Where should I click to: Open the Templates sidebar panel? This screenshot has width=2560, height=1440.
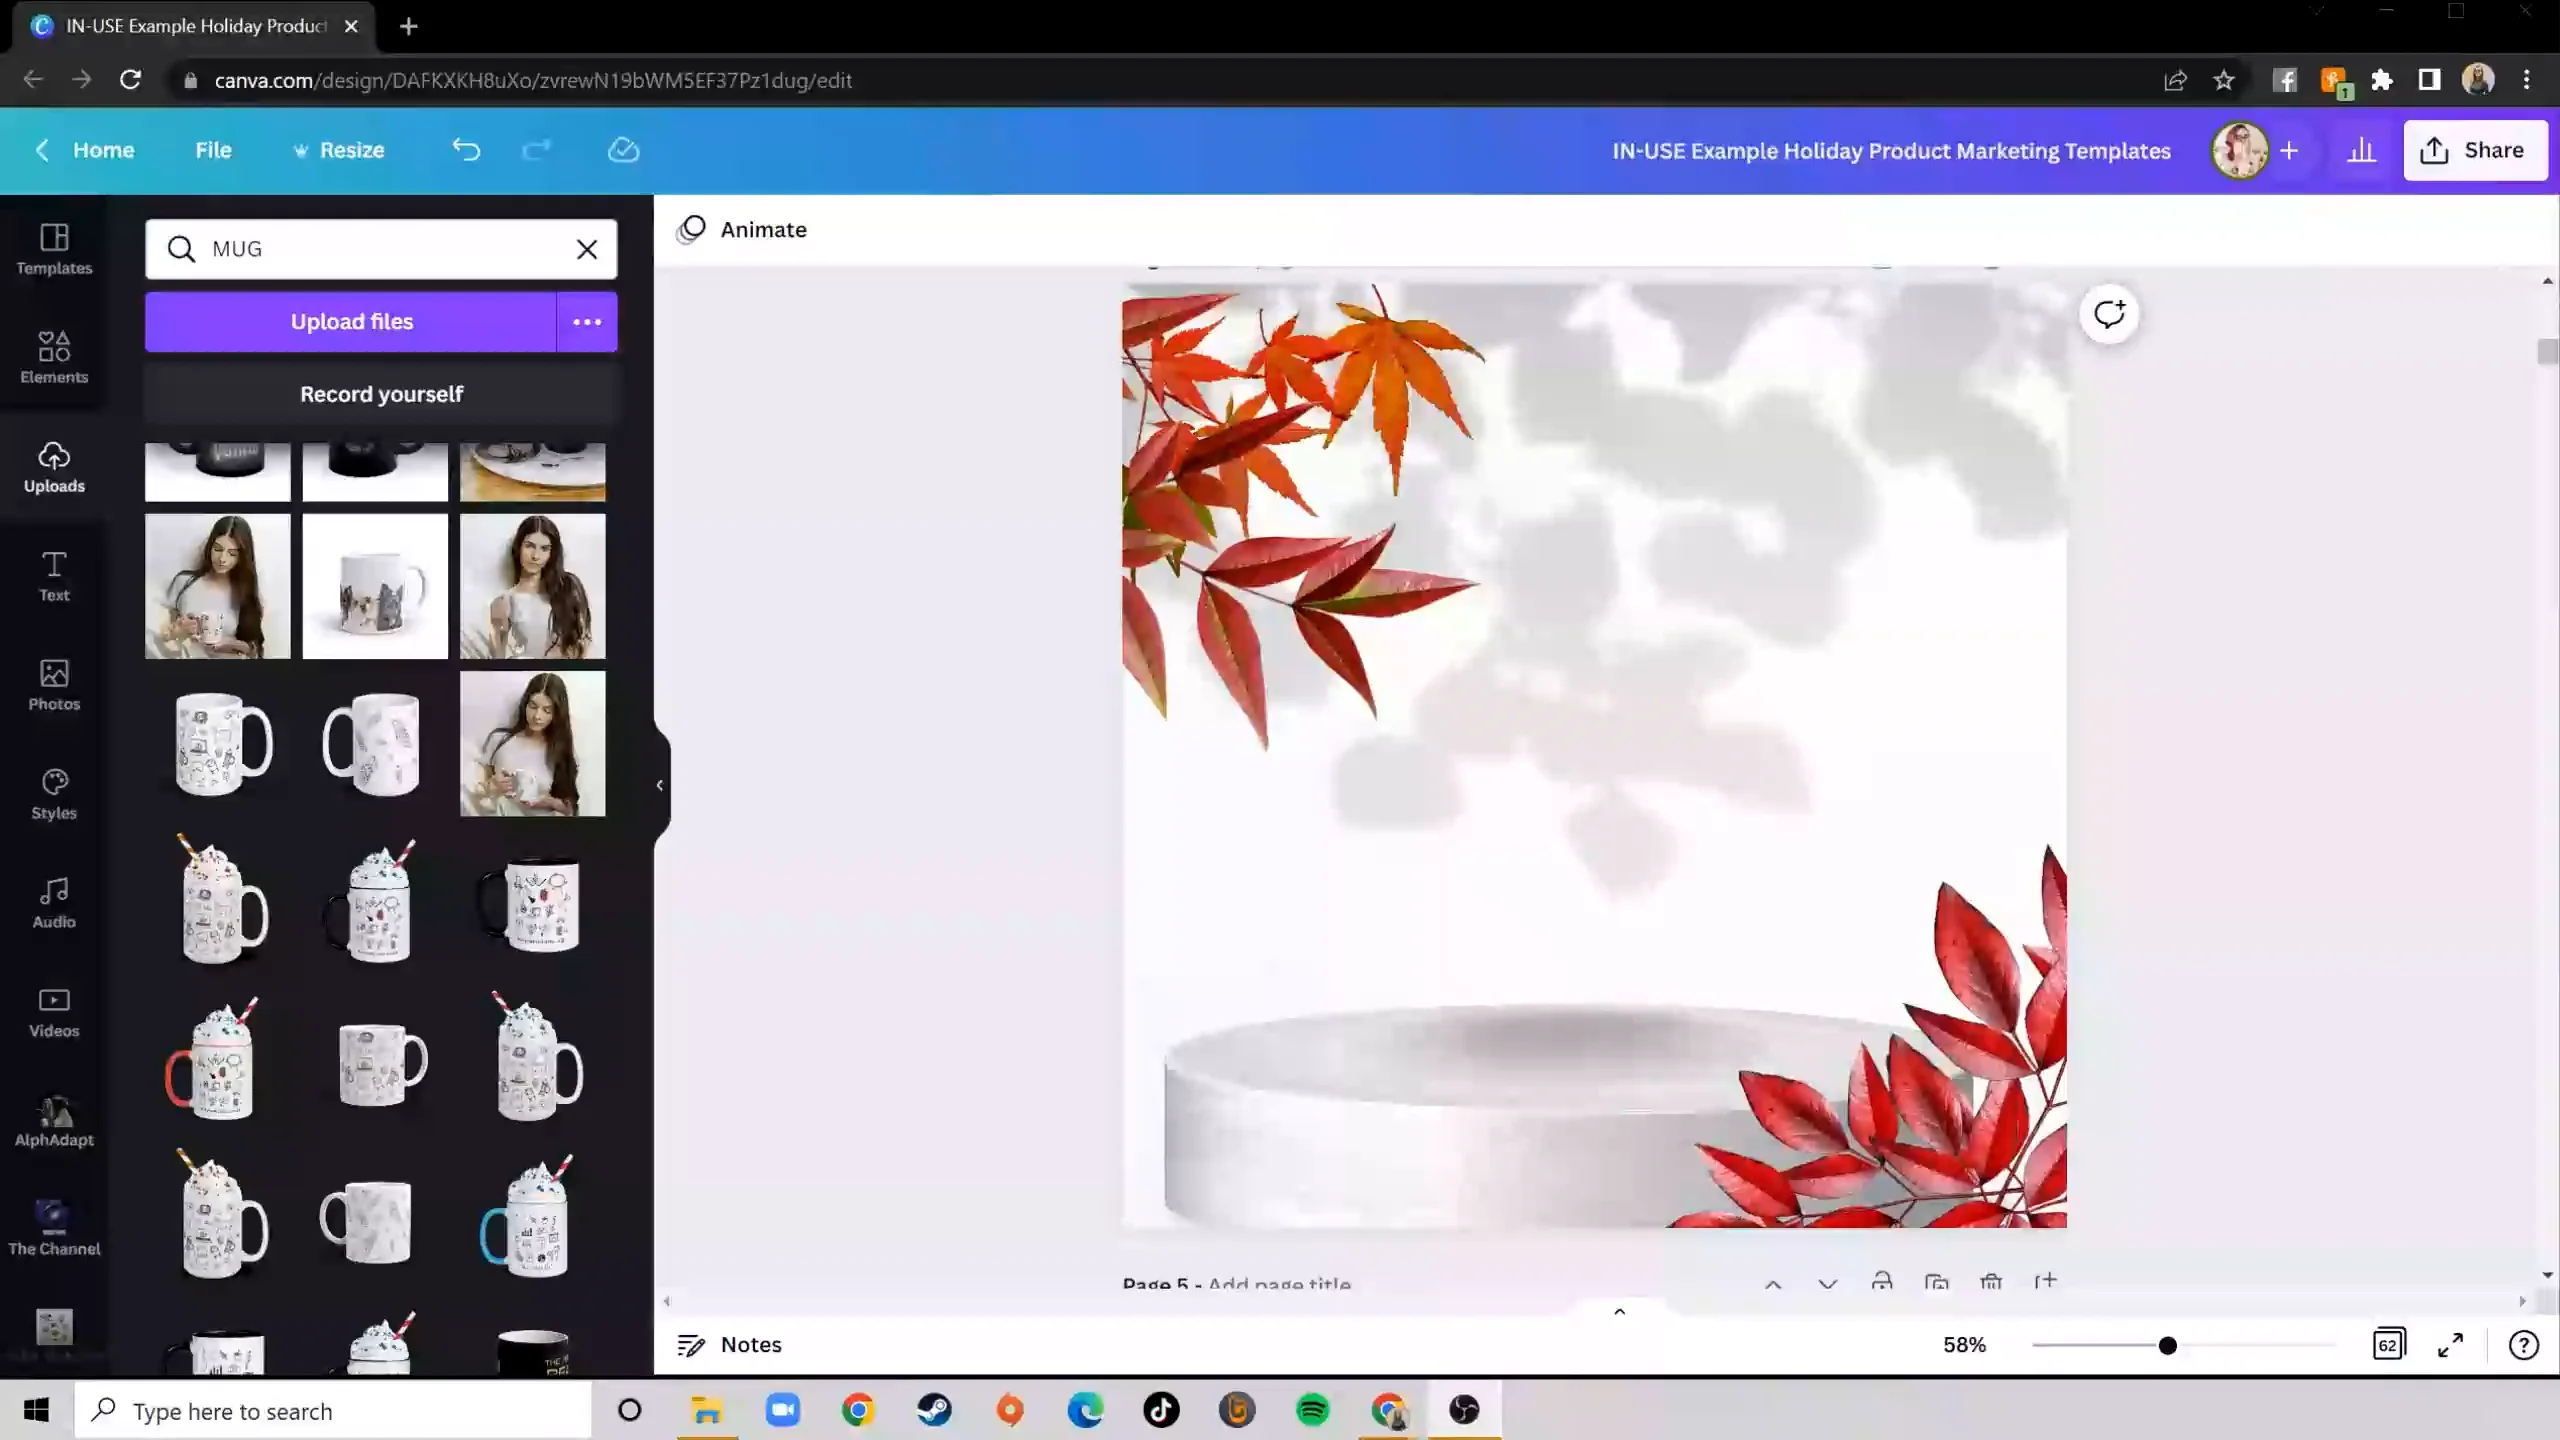coord(54,249)
